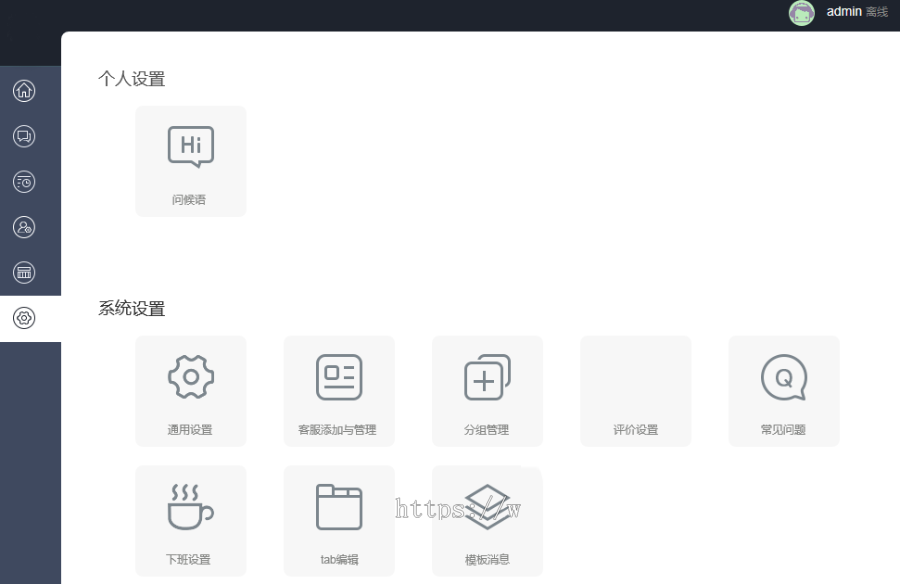Open the home icon in the sidebar
The width and height of the screenshot is (900, 584).
point(24,91)
